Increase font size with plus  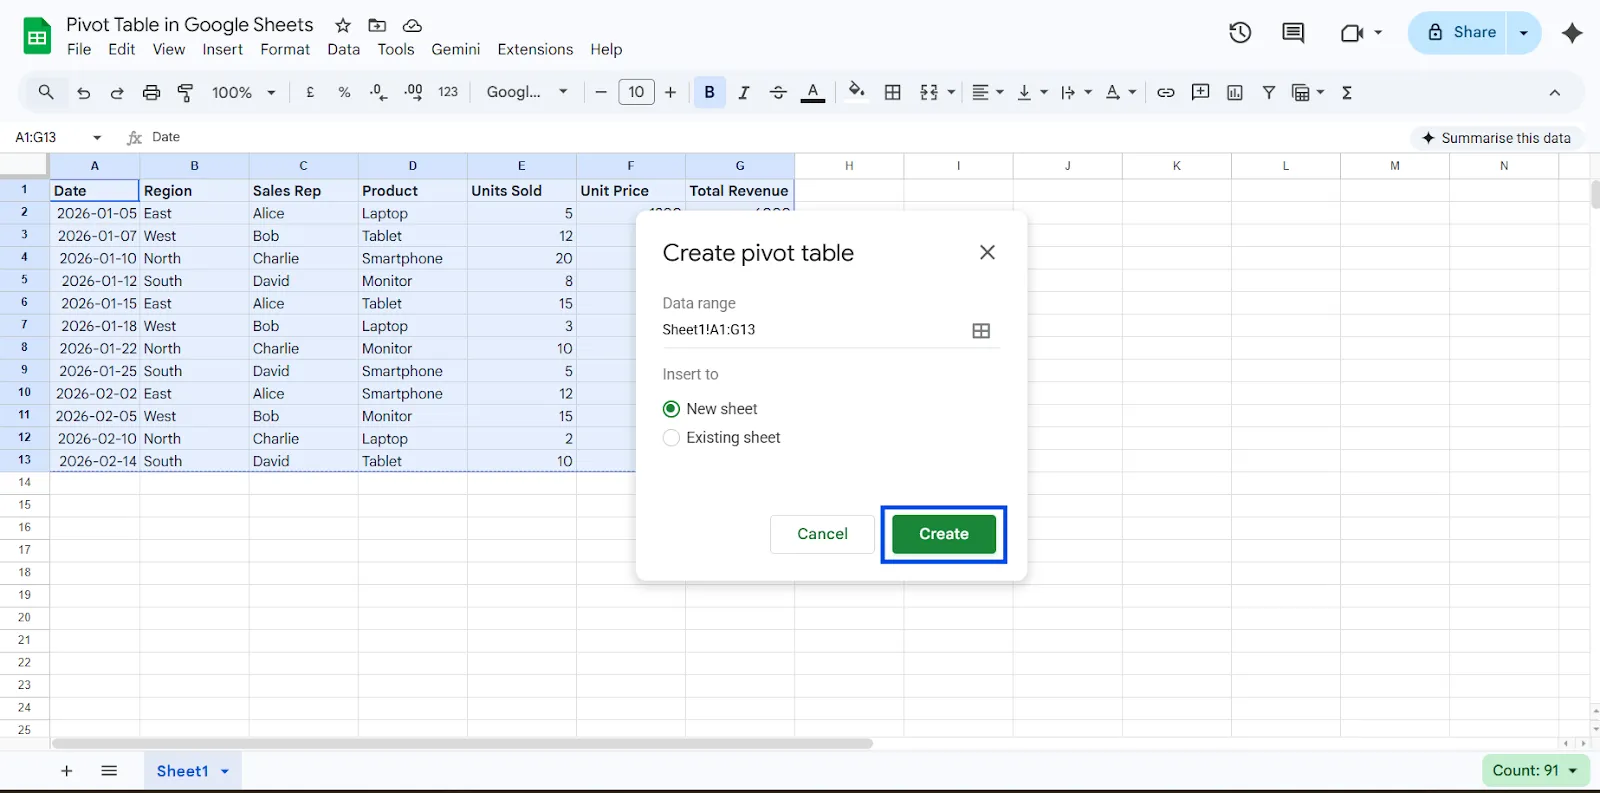671,92
